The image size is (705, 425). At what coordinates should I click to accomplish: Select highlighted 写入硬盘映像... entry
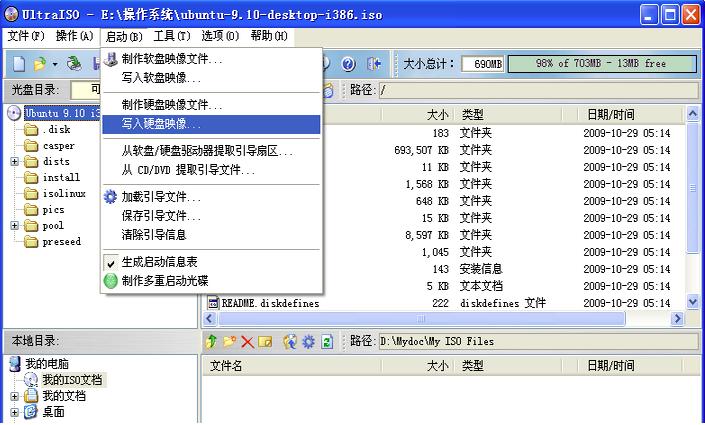[x=211, y=124]
